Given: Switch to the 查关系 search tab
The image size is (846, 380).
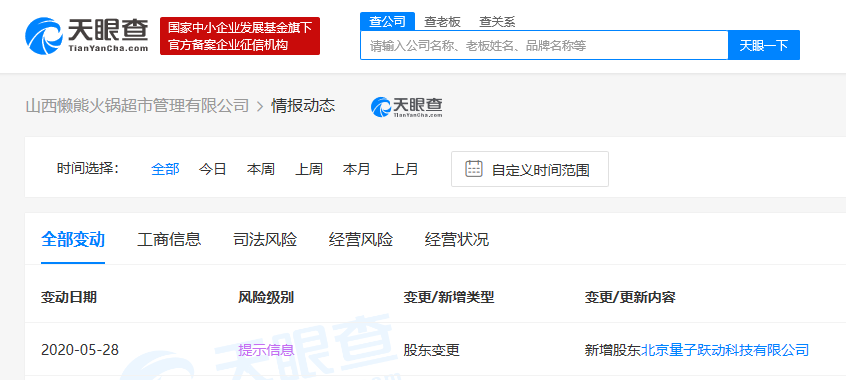Looking at the screenshot, I should tap(497, 22).
